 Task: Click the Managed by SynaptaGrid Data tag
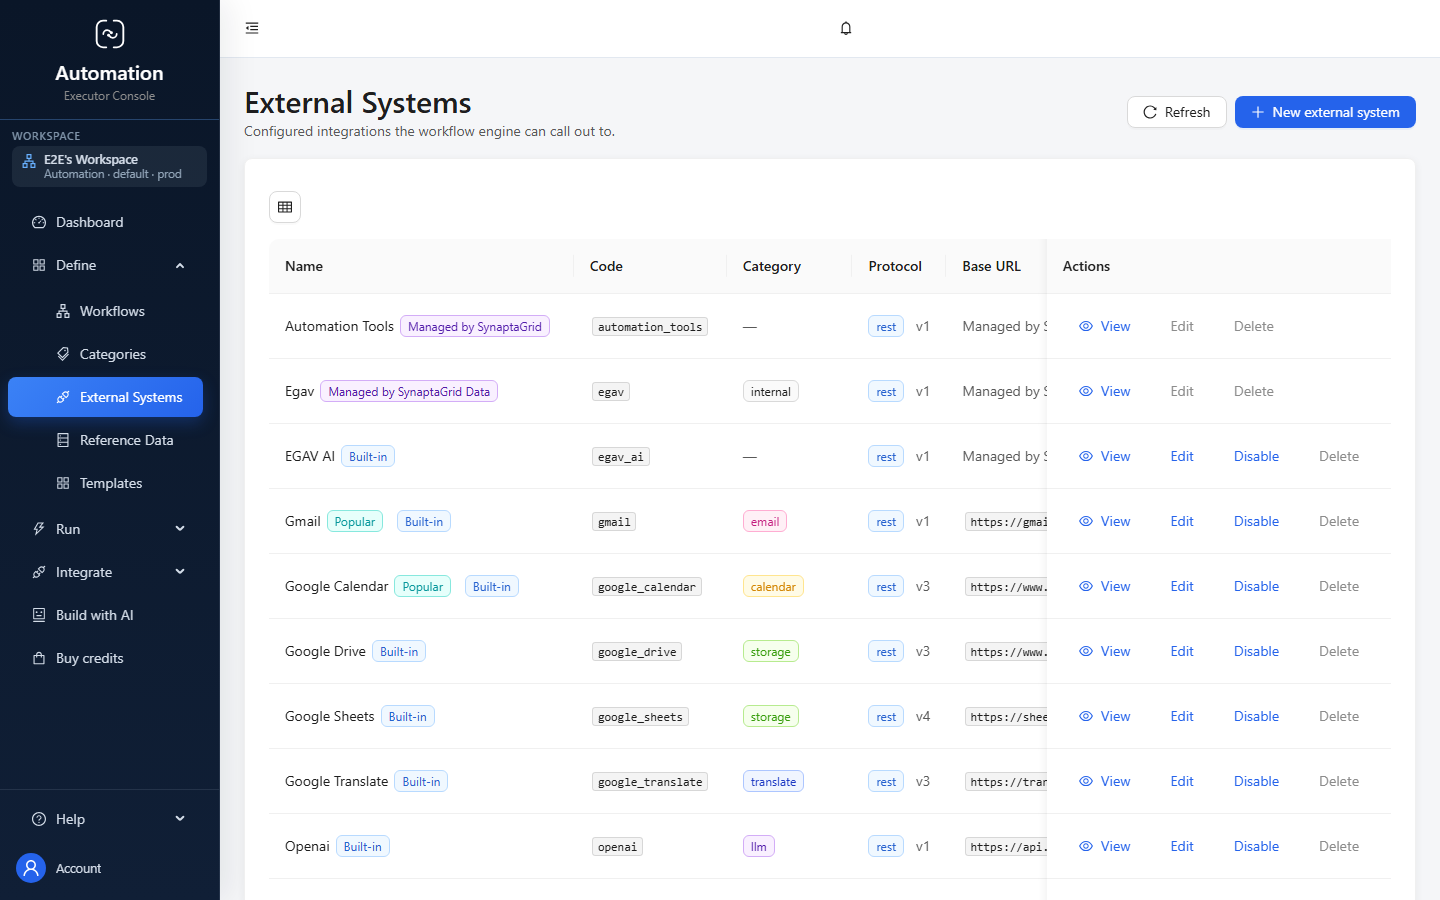(x=409, y=392)
